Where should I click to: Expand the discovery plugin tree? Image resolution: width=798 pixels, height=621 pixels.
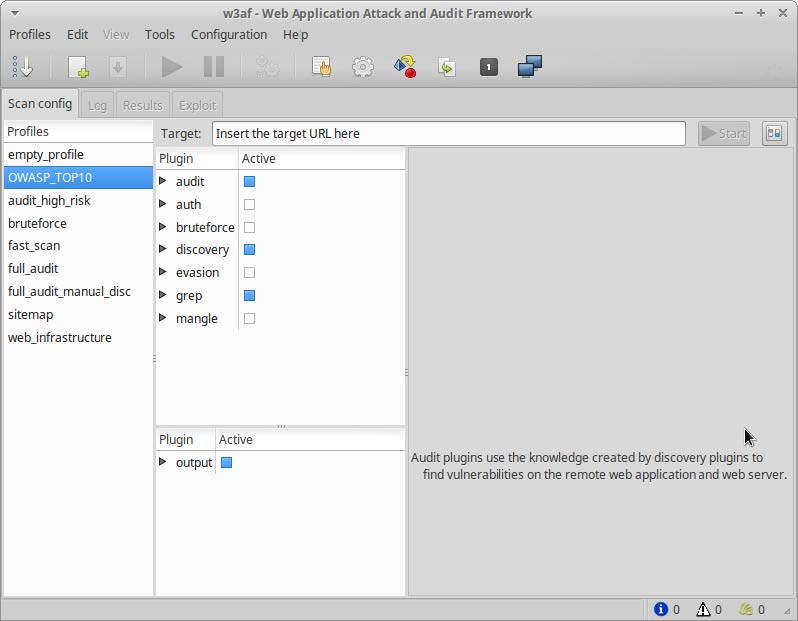(163, 249)
